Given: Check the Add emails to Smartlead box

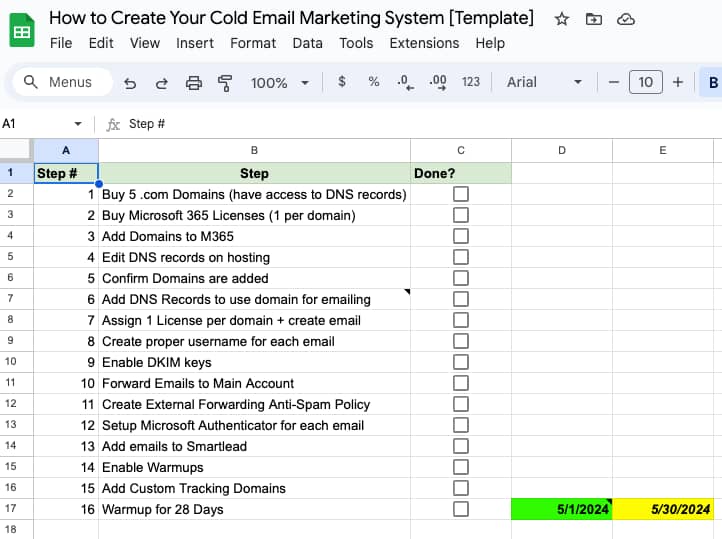Looking at the screenshot, I should (x=460, y=446).
